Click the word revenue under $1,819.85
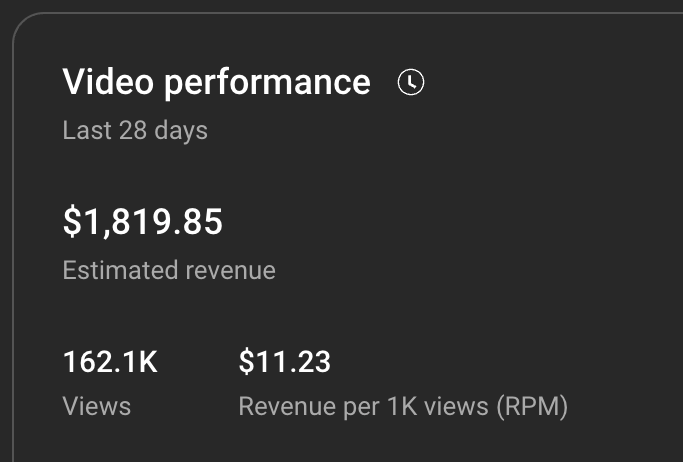 click(230, 271)
